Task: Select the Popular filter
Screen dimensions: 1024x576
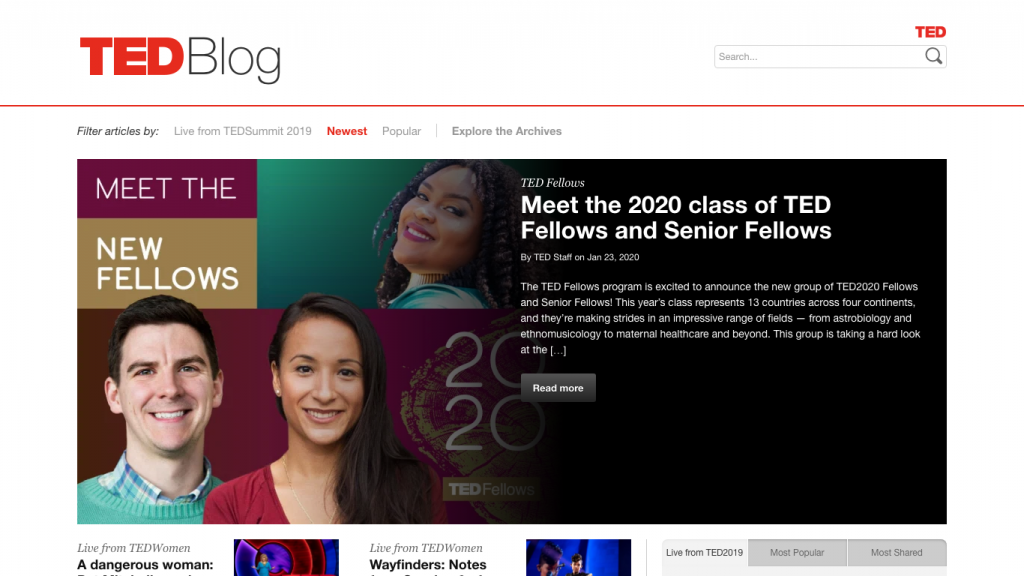Action: pyautogui.click(x=401, y=131)
